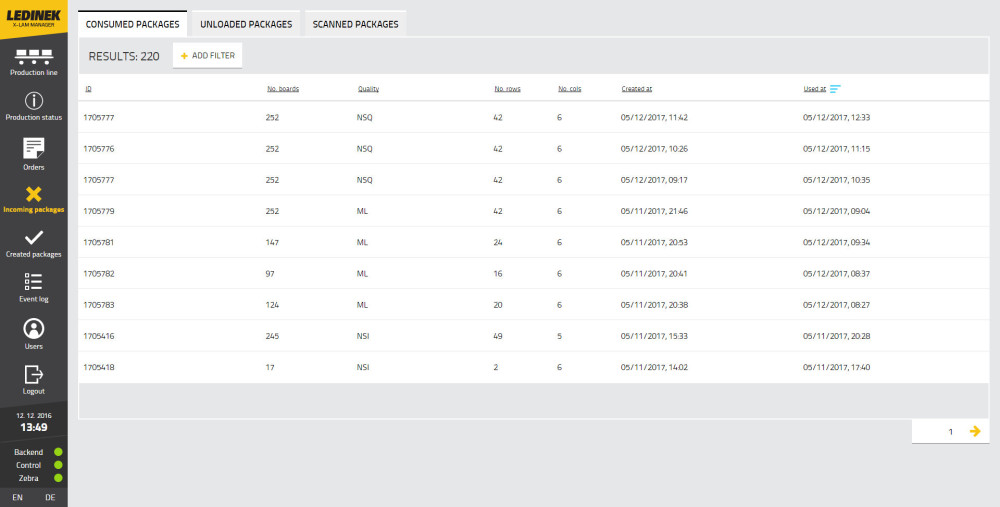Select the Consumed Packages tab
Image resolution: width=1000 pixels, height=507 pixels.
(x=133, y=24)
